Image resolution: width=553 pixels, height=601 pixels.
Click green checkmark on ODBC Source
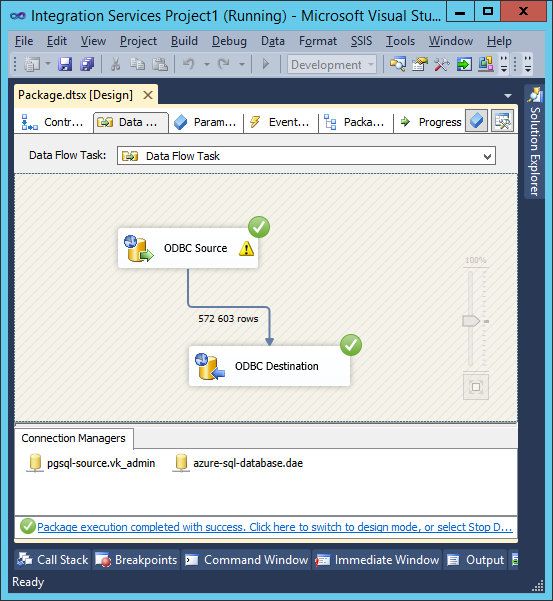[x=259, y=227]
